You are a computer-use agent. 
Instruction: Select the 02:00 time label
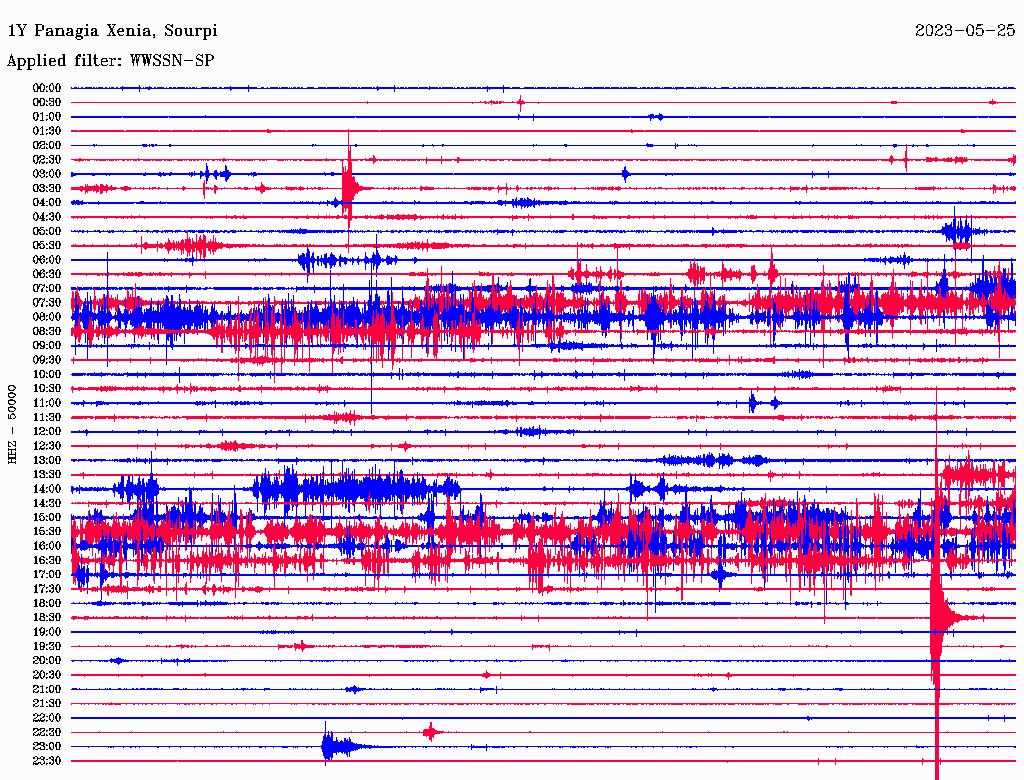point(47,146)
